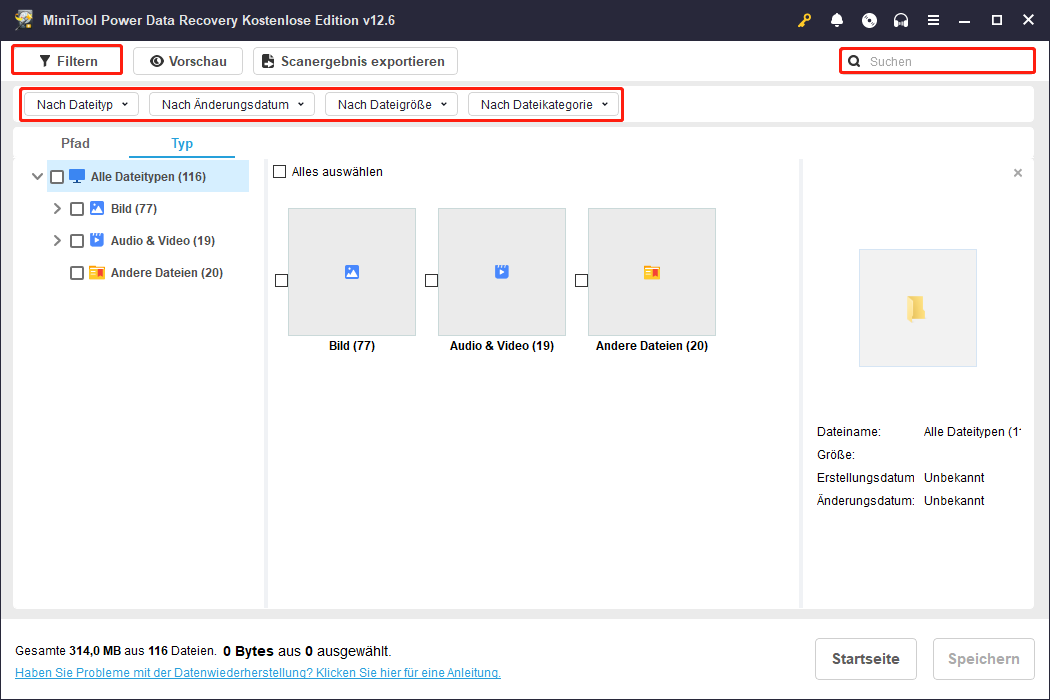
Task: Open the Nach Dateikategorie dropdown
Action: coord(543,104)
